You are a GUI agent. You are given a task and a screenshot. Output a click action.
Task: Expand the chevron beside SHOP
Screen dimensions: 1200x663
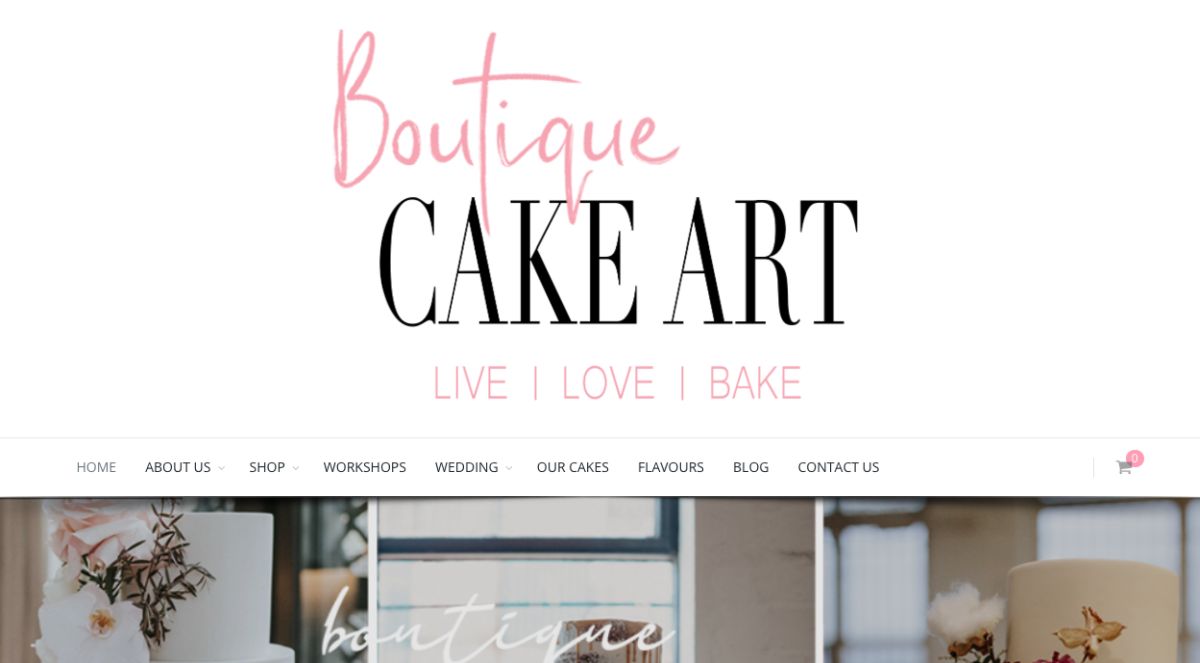click(296, 468)
